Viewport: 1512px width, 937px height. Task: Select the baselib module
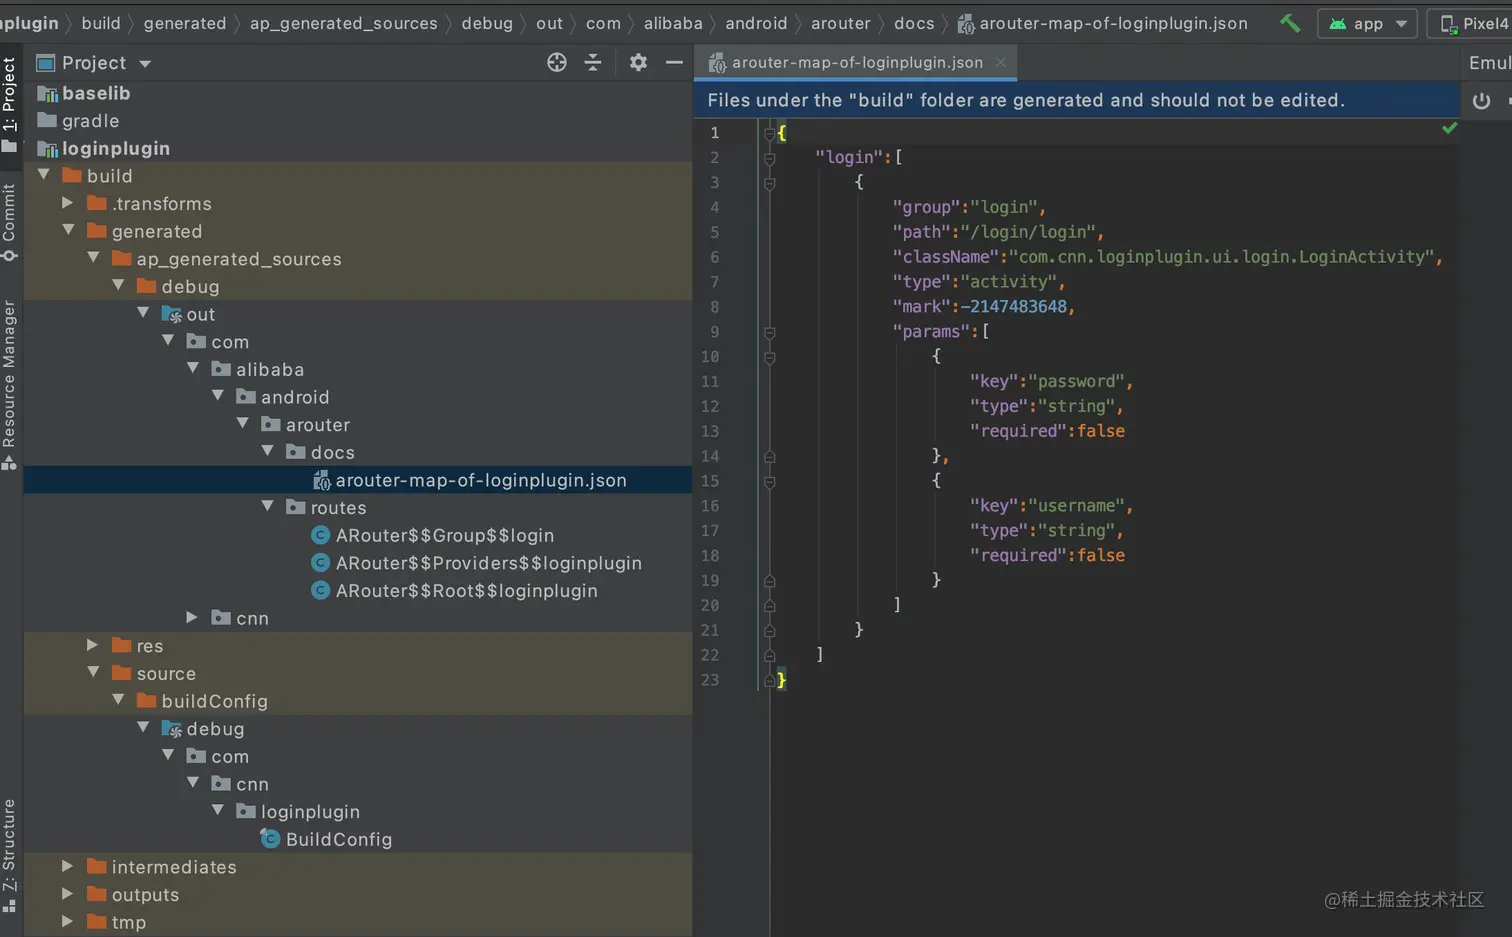pyautogui.click(x=96, y=93)
